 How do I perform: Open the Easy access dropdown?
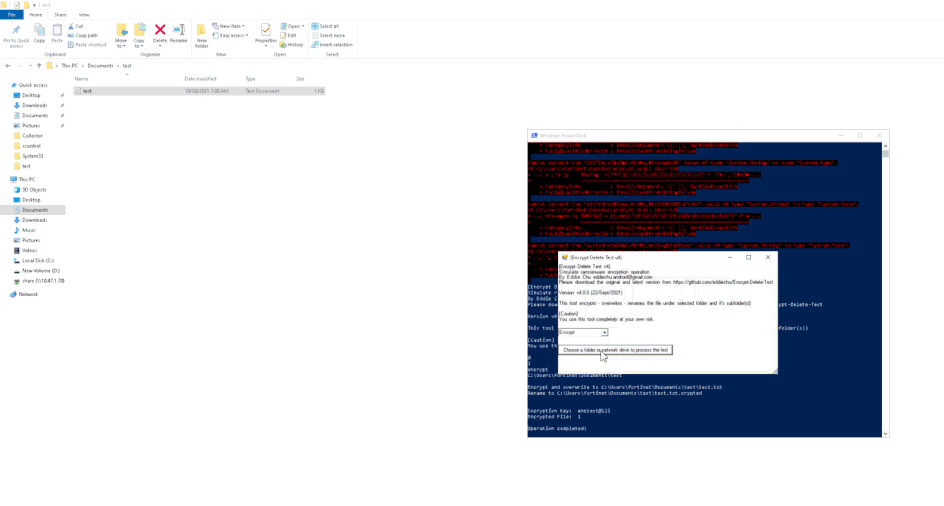coord(230,36)
